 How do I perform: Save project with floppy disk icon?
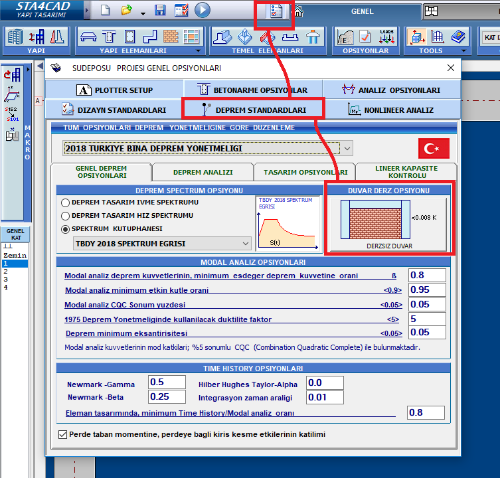[160, 10]
